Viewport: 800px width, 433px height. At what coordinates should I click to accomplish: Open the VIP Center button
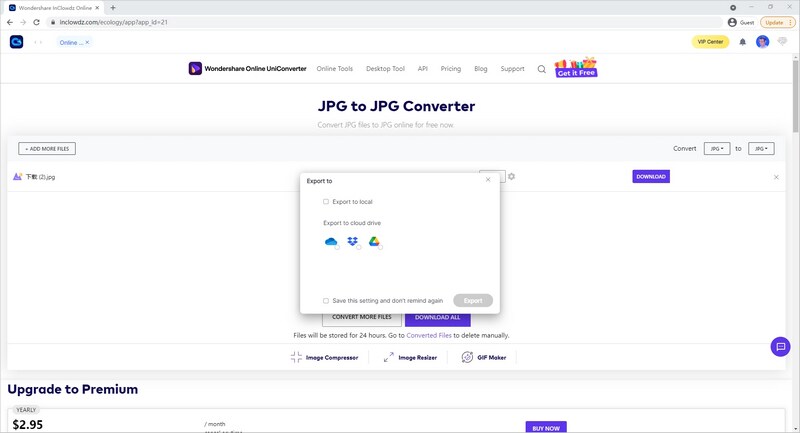coord(710,42)
